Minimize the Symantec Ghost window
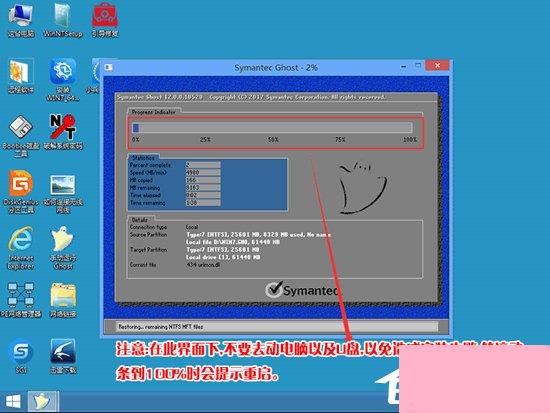The height and width of the screenshot is (413, 550). point(404,66)
